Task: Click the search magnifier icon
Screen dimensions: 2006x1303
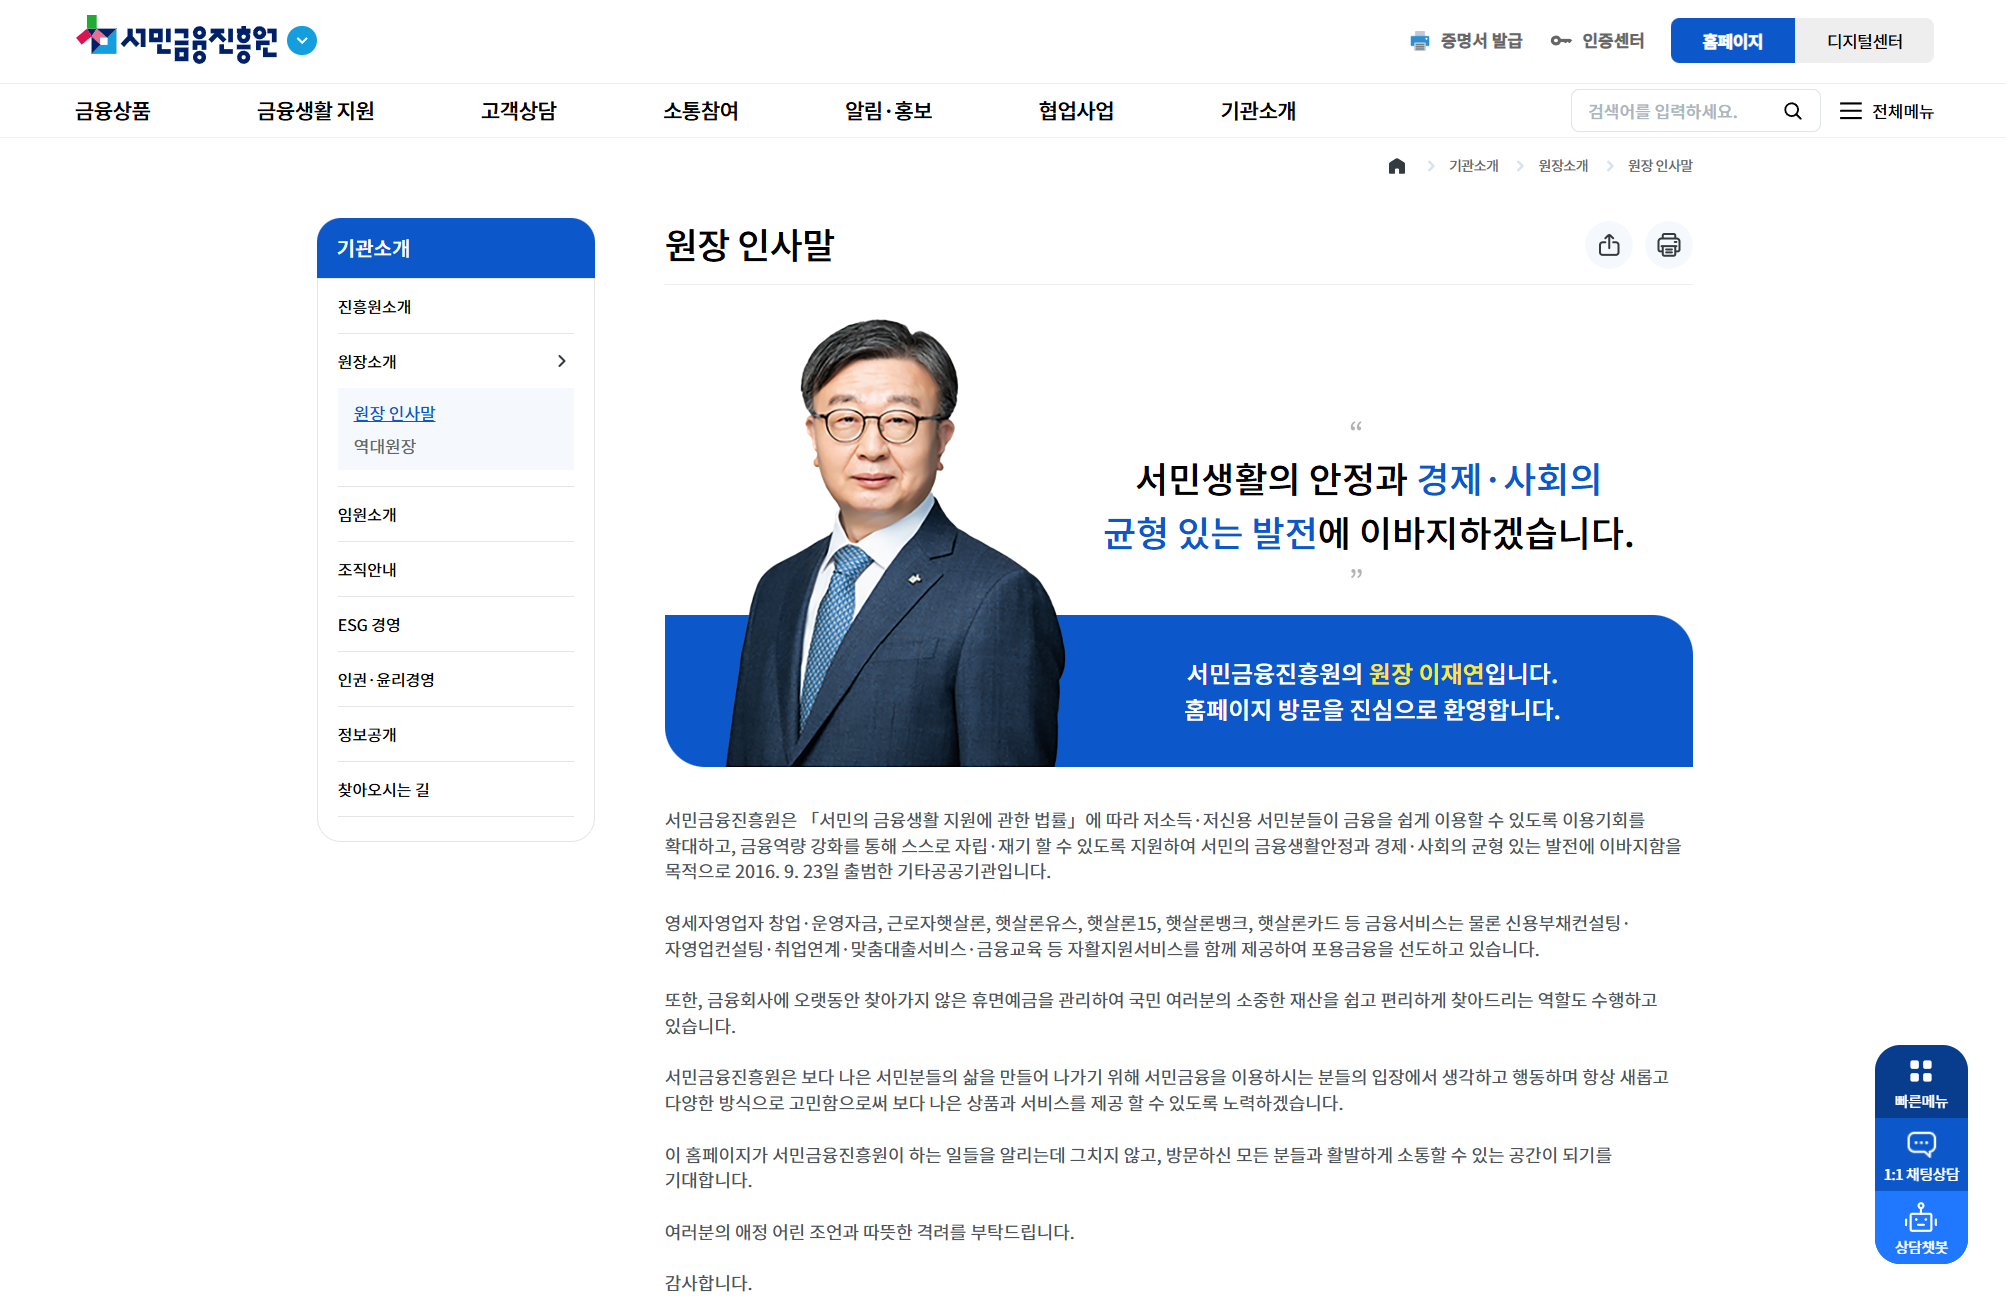Action: (1792, 111)
